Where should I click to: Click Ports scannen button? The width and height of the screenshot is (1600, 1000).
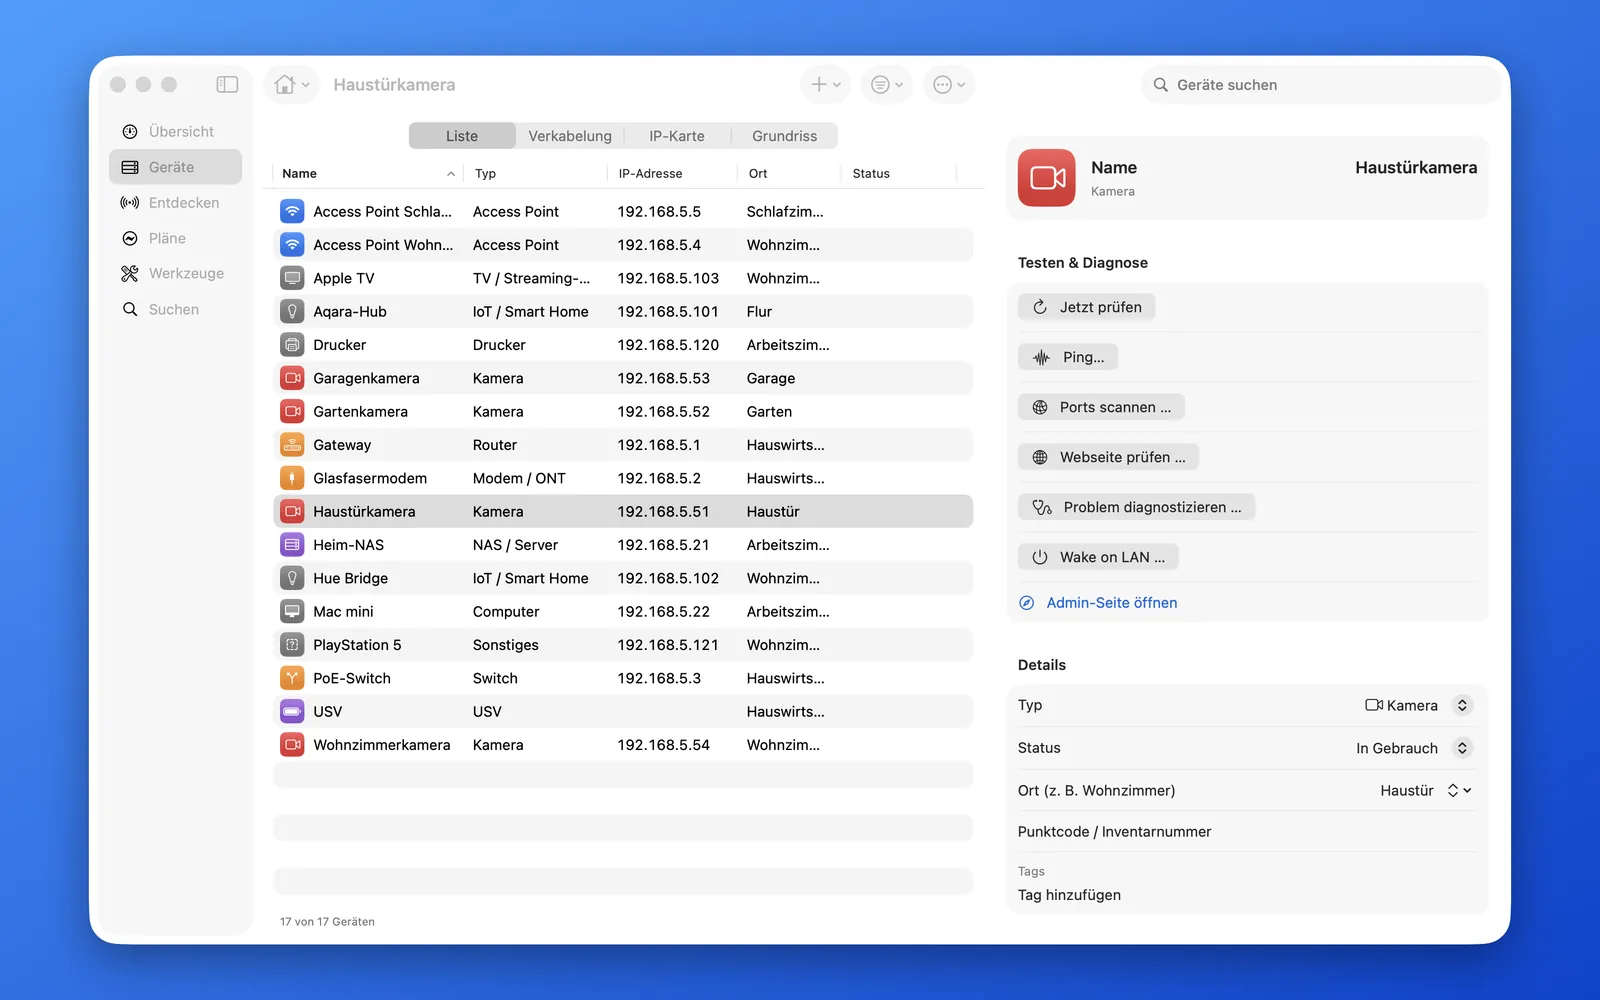1102,407
